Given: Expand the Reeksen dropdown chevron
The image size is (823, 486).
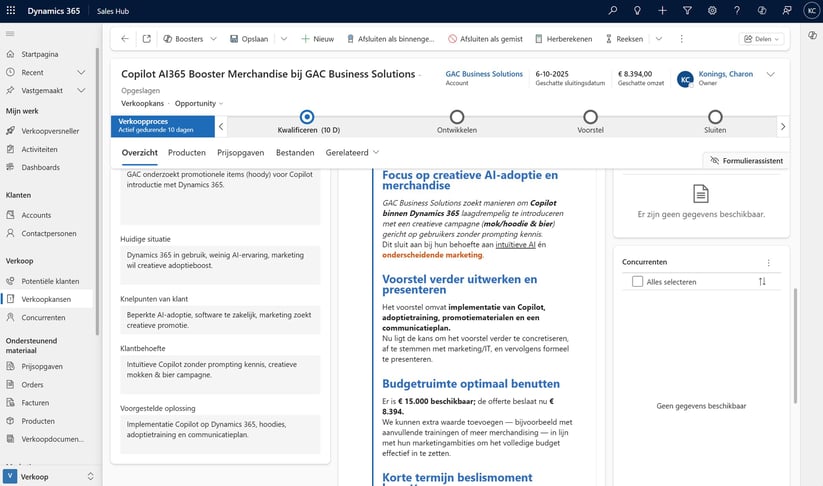Looking at the screenshot, I should [x=659, y=39].
